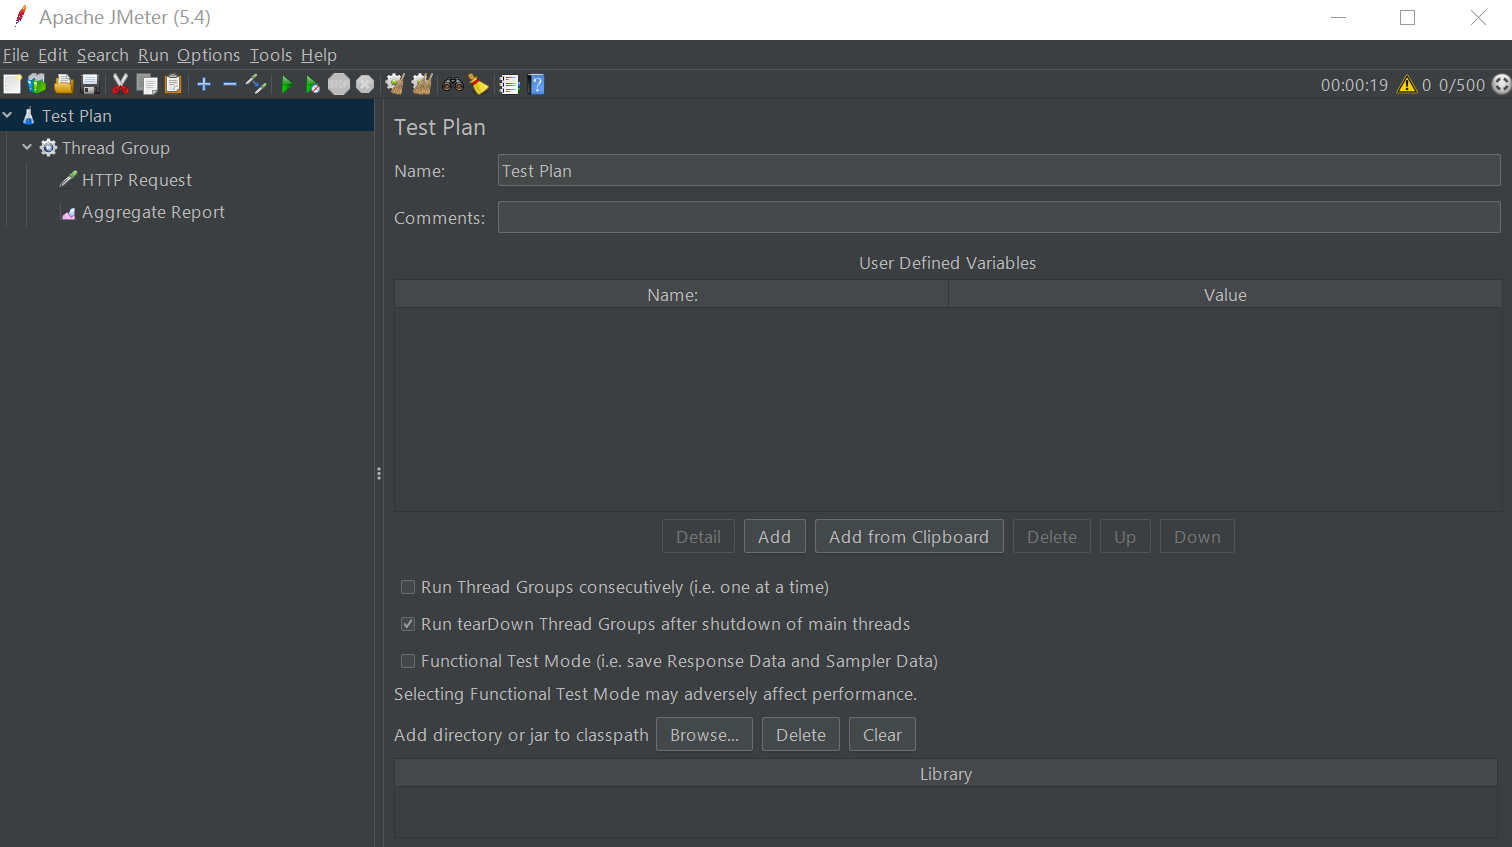Click the Down button
Viewport: 1512px width, 847px height.
tap(1197, 536)
